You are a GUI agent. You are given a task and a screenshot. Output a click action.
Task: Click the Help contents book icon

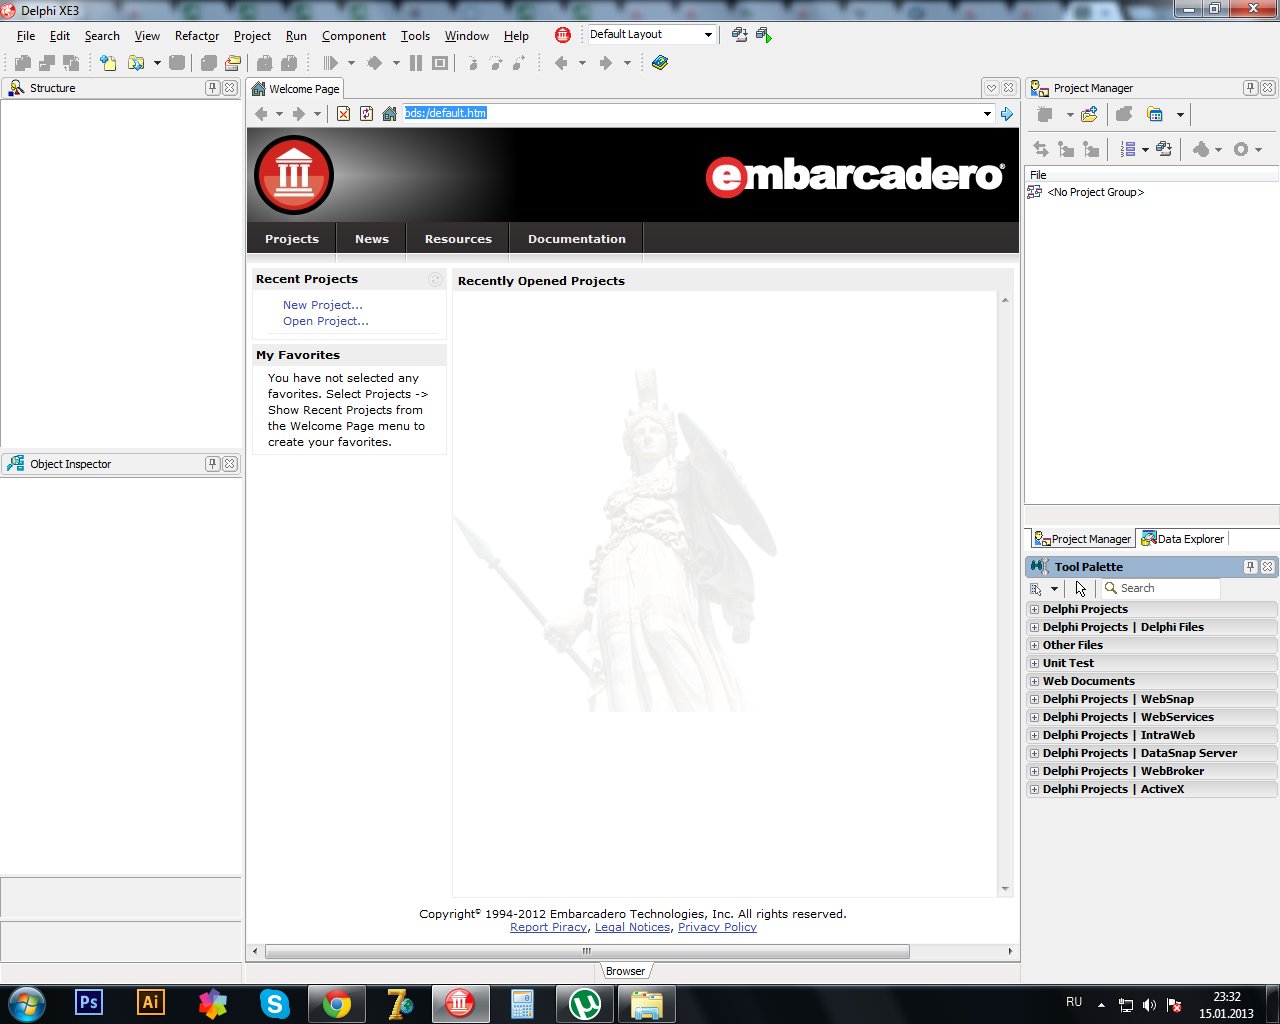[659, 63]
